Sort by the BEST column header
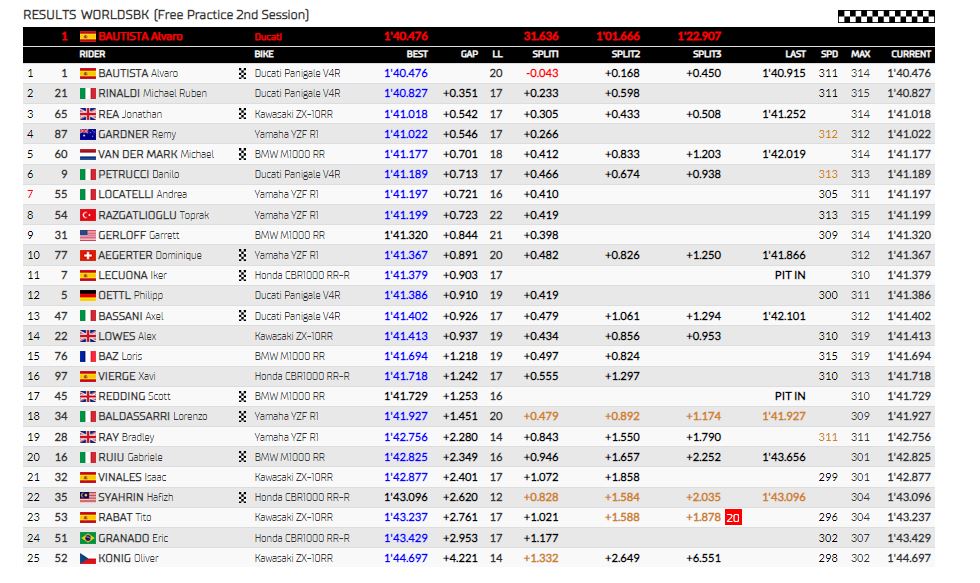This screenshot has width=980, height=583. (x=418, y=54)
